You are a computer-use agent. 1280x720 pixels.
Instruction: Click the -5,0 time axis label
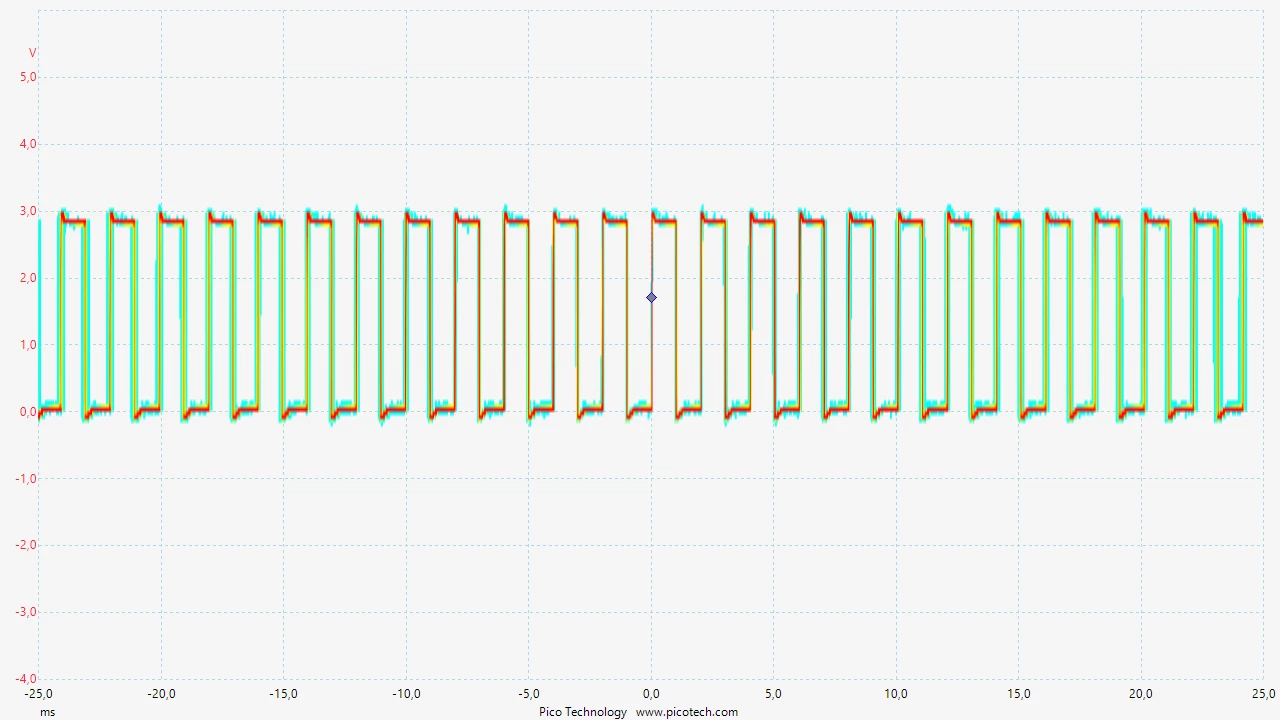[x=529, y=694]
